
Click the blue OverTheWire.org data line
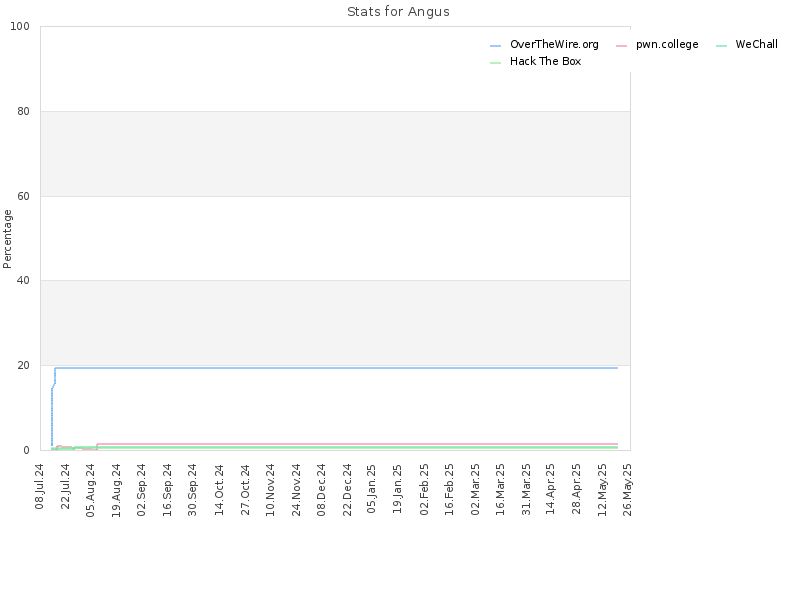[x=337, y=368]
